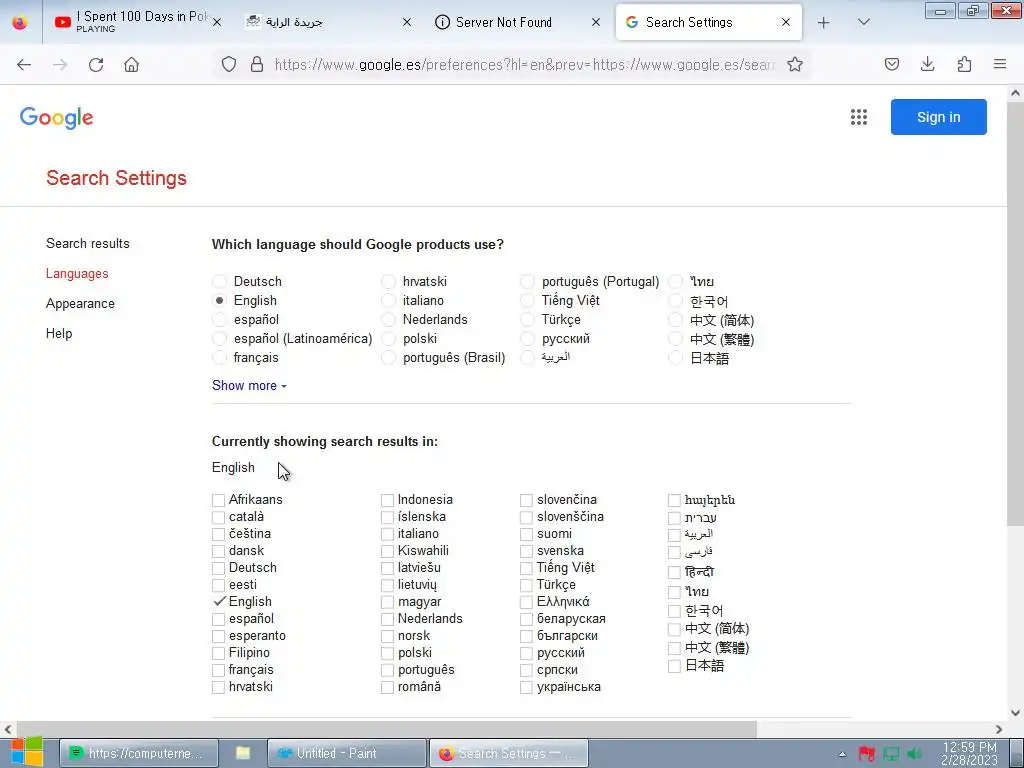The width and height of the screenshot is (1024, 768).
Task: Open the Firefox hamburger menu
Action: [x=1000, y=64]
